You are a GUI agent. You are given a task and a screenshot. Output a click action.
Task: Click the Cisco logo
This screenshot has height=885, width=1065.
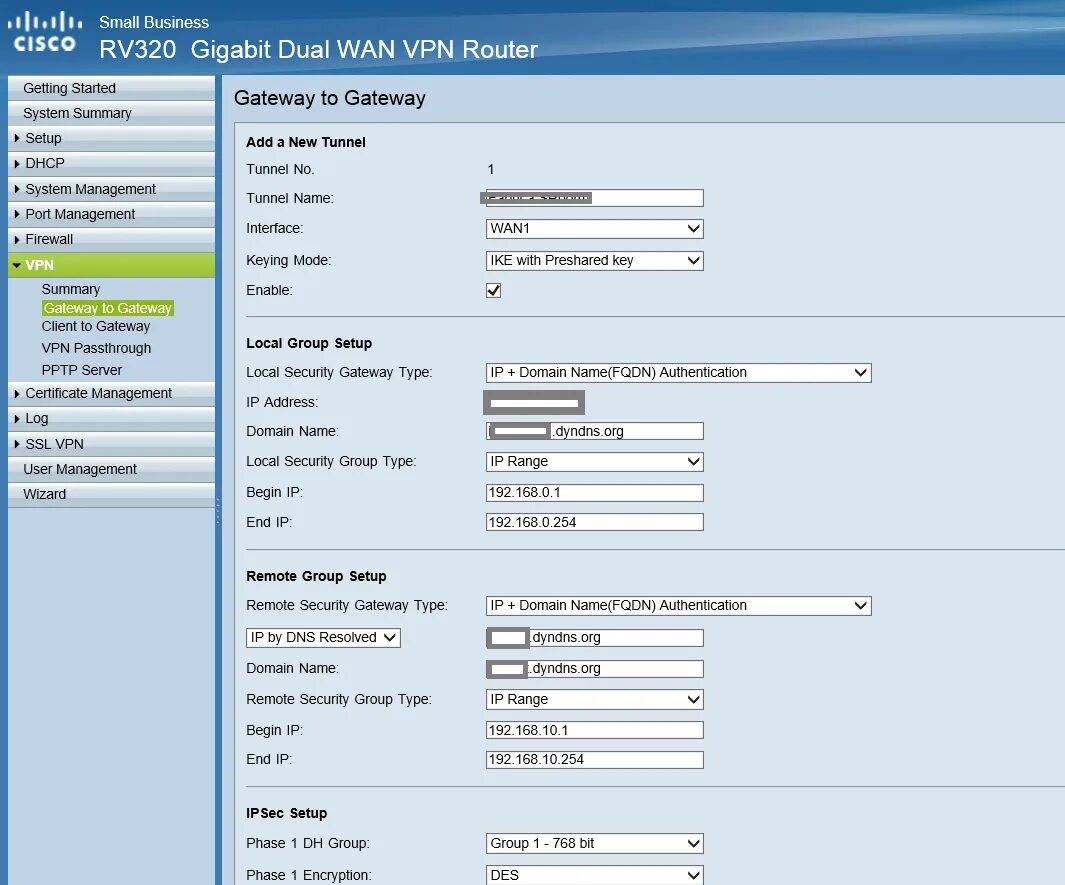[45, 32]
